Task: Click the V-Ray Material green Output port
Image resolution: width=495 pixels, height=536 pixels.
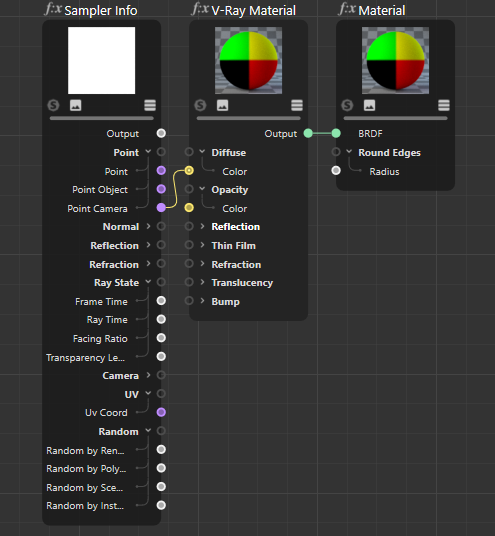Action: tap(308, 133)
